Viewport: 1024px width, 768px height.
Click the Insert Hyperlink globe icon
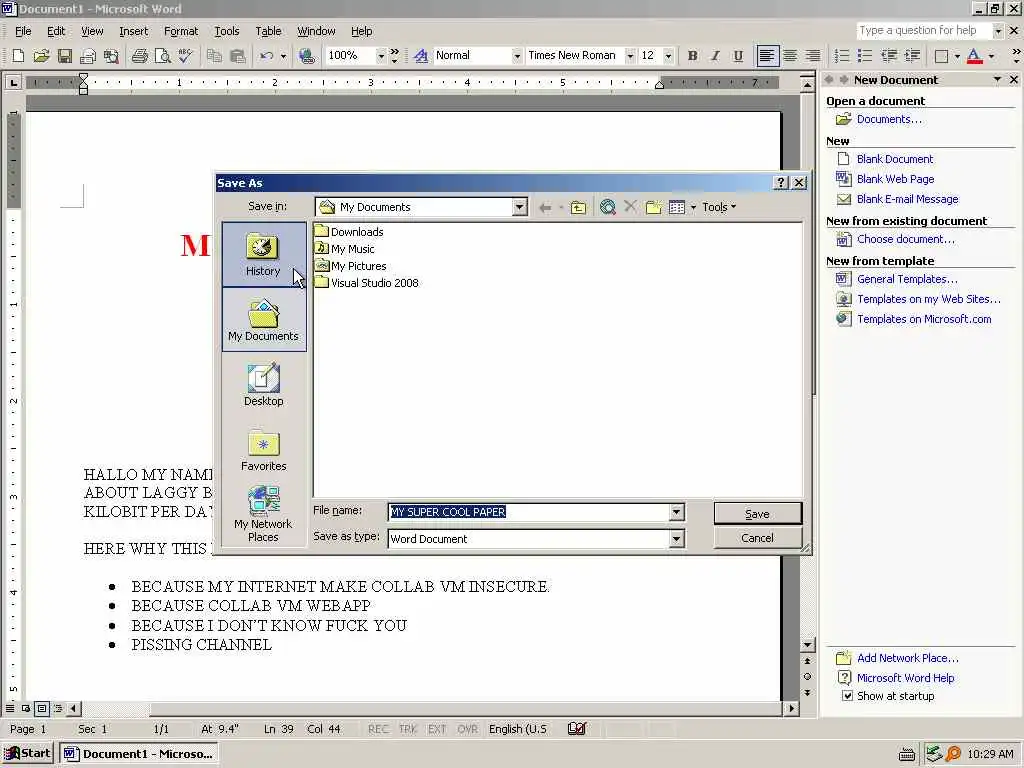coord(306,56)
